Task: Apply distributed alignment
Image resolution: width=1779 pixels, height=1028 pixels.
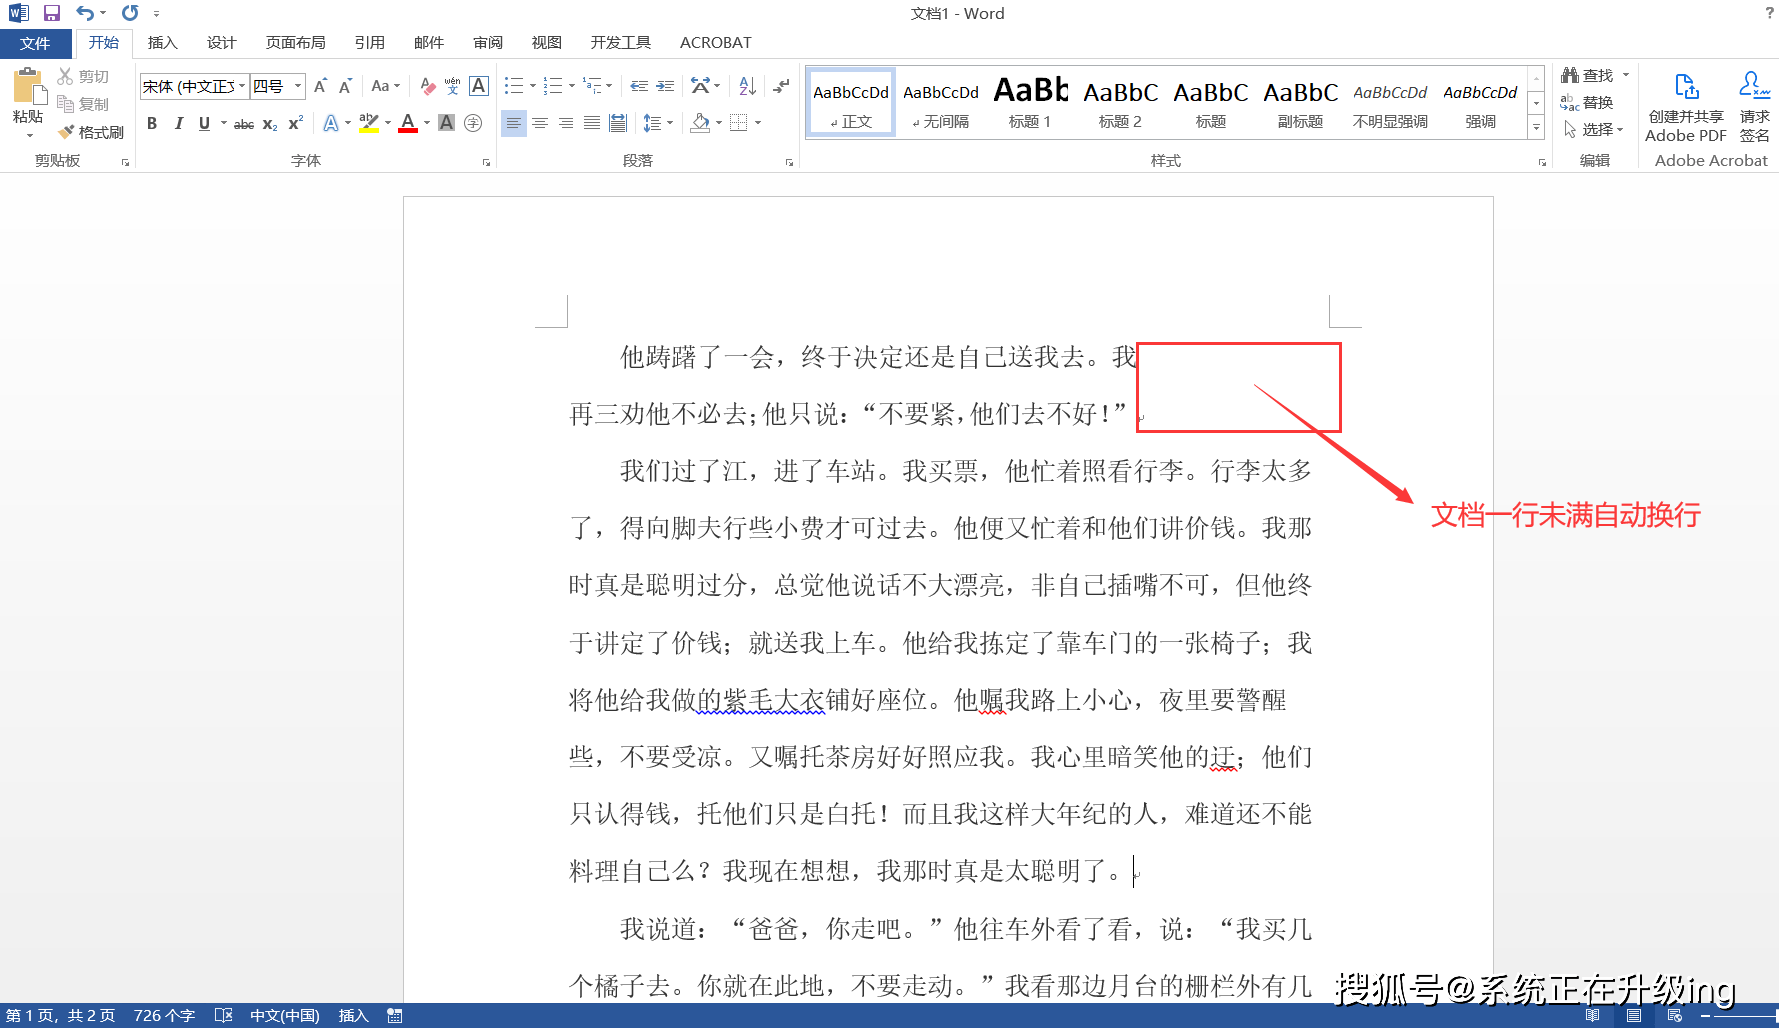Action: [618, 123]
